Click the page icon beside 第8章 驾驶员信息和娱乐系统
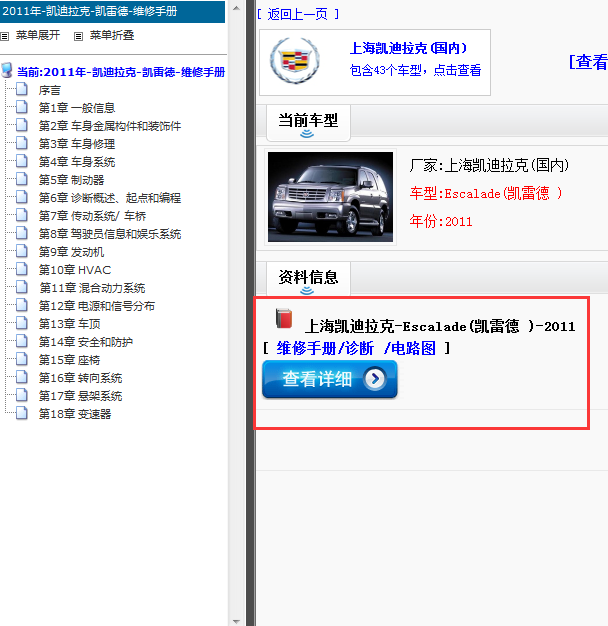Screen dimensions: 608x626 point(22,233)
